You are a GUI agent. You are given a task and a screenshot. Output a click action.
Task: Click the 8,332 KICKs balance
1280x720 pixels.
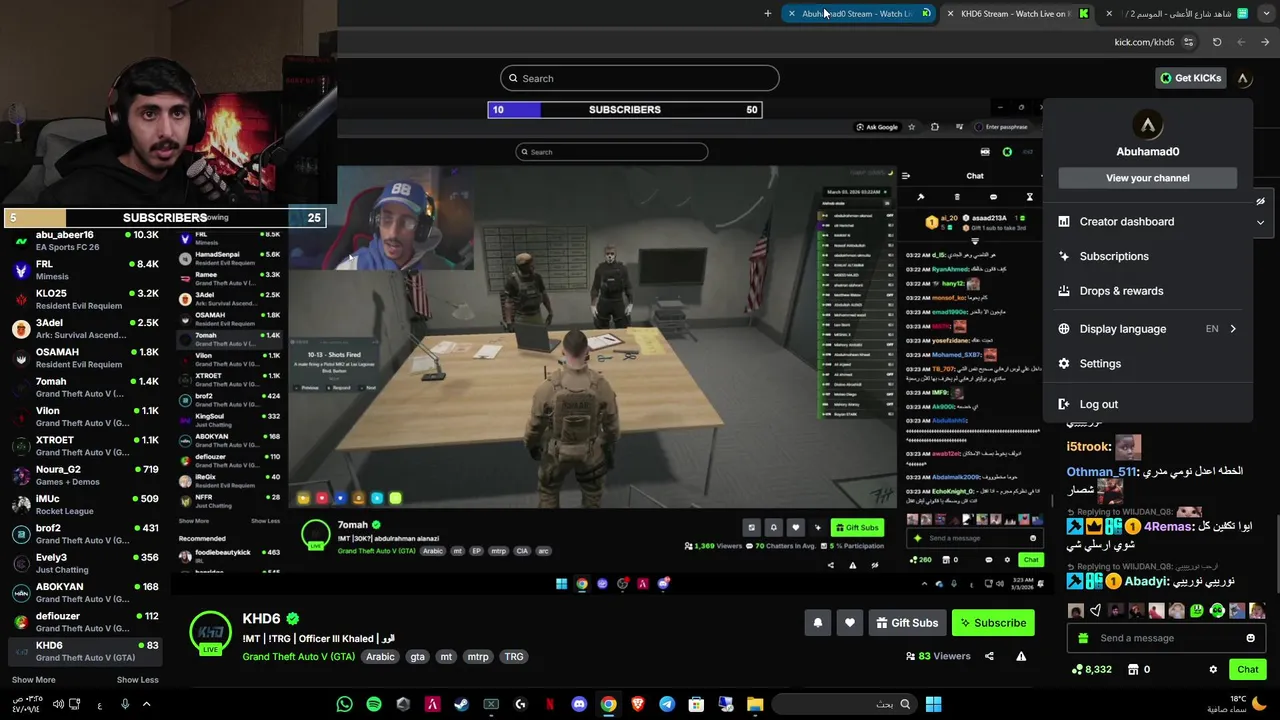[x=1091, y=669]
